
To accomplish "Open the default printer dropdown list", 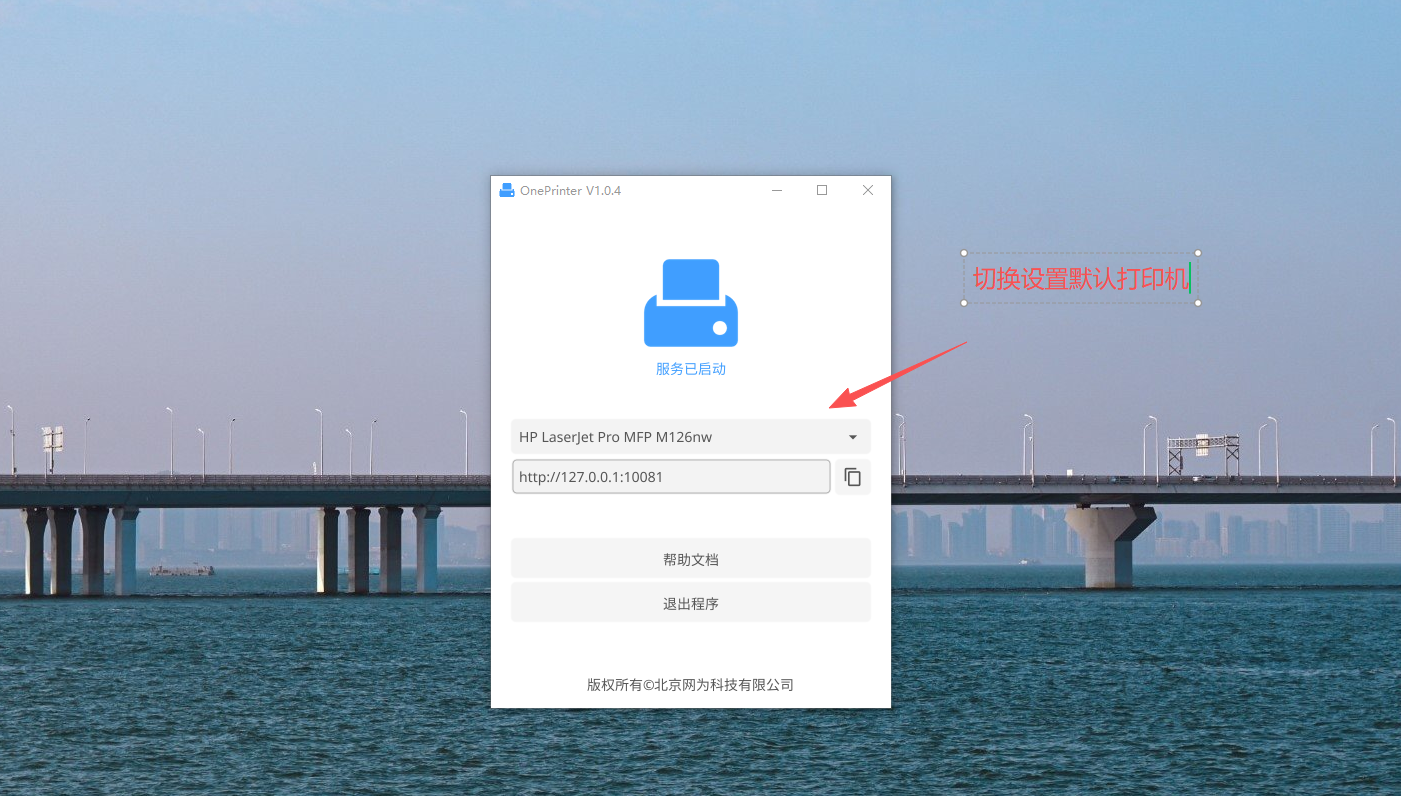I will point(691,437).
